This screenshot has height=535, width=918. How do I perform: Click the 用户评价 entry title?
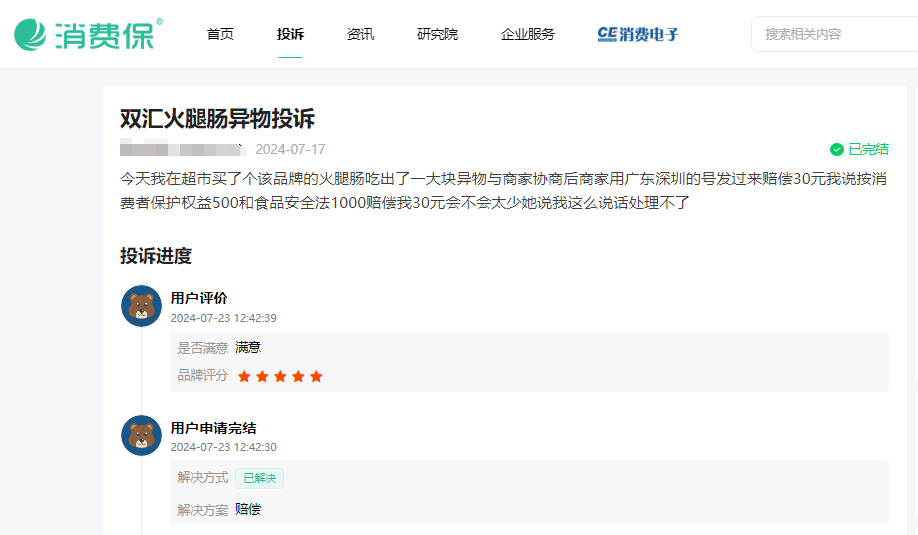[199, 298]
